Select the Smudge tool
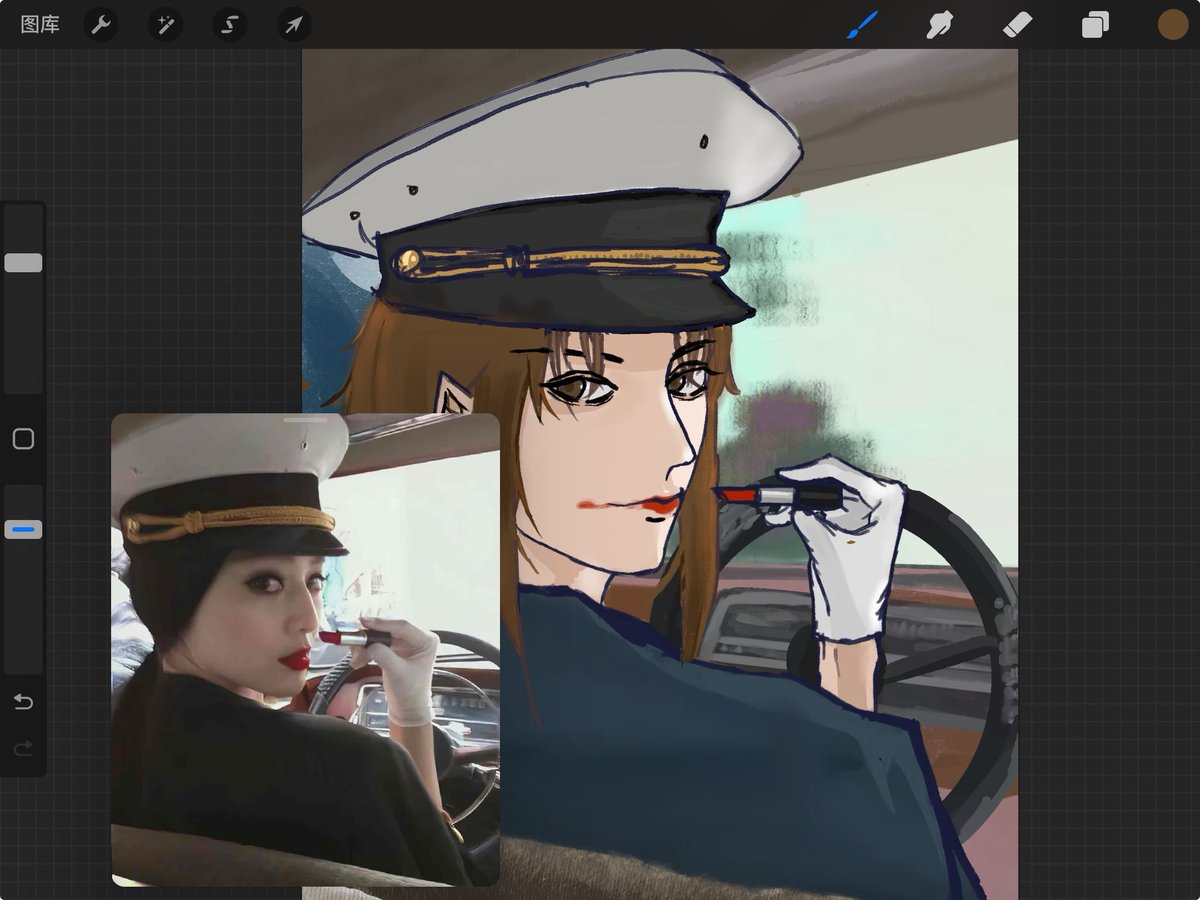 (x=939, y=25)
